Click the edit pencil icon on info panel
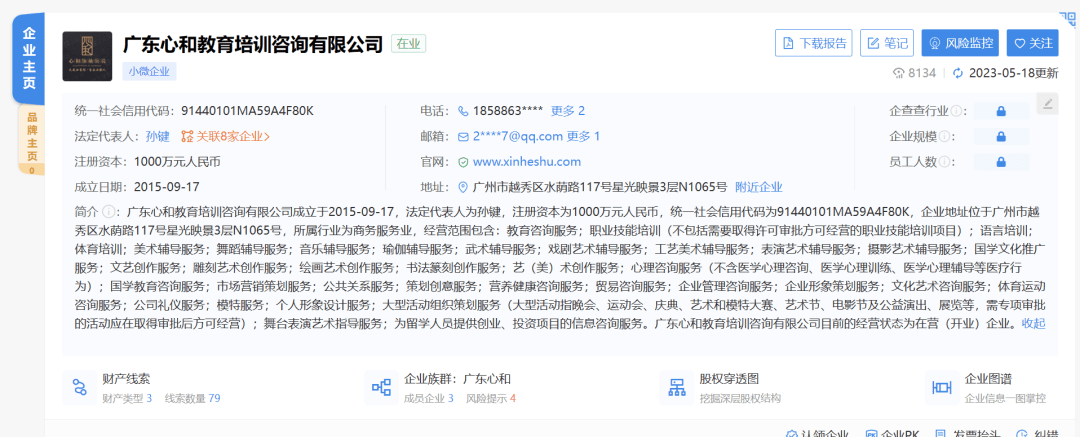 1047,103
